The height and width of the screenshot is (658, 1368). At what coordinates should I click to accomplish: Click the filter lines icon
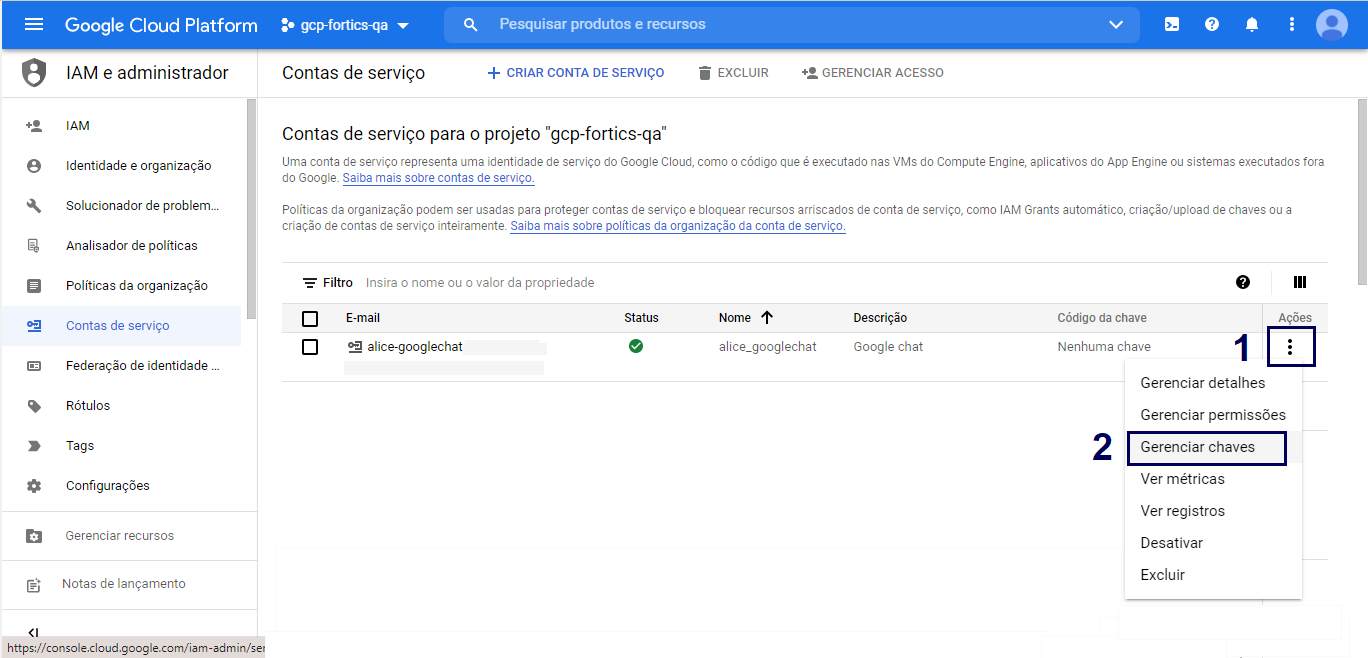[310, 283]
